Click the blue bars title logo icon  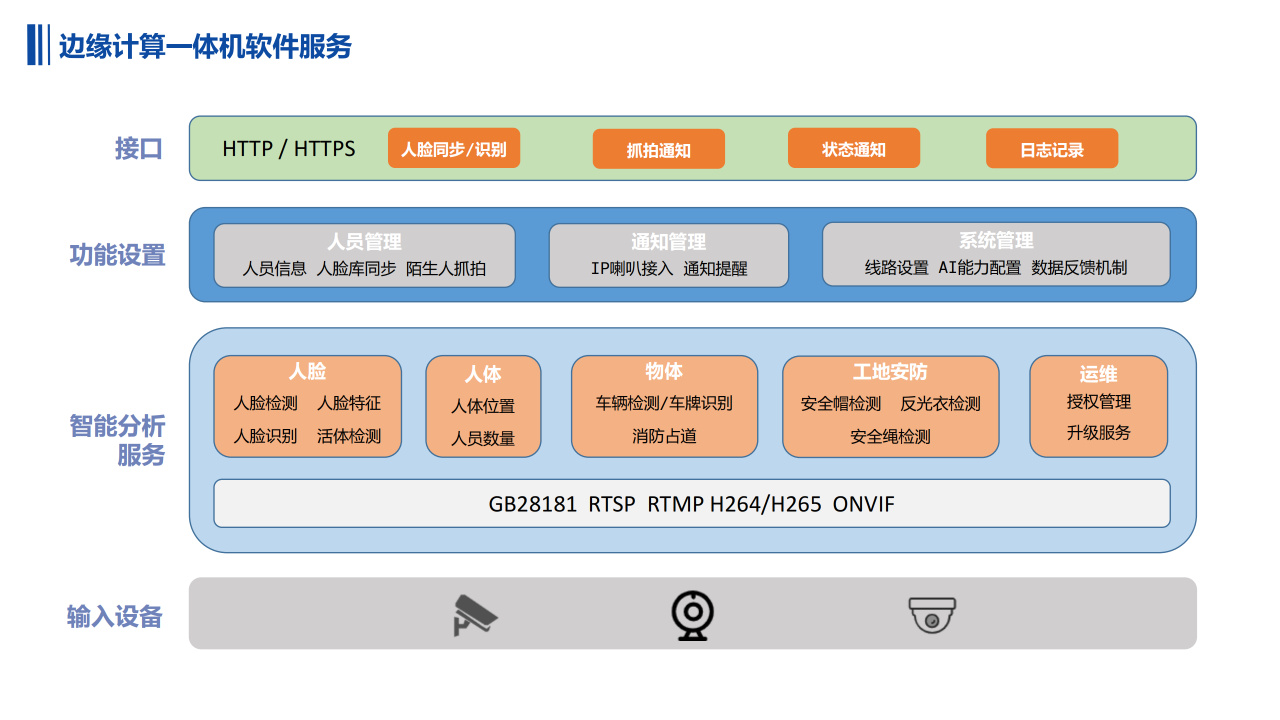[x=38, y=45]
